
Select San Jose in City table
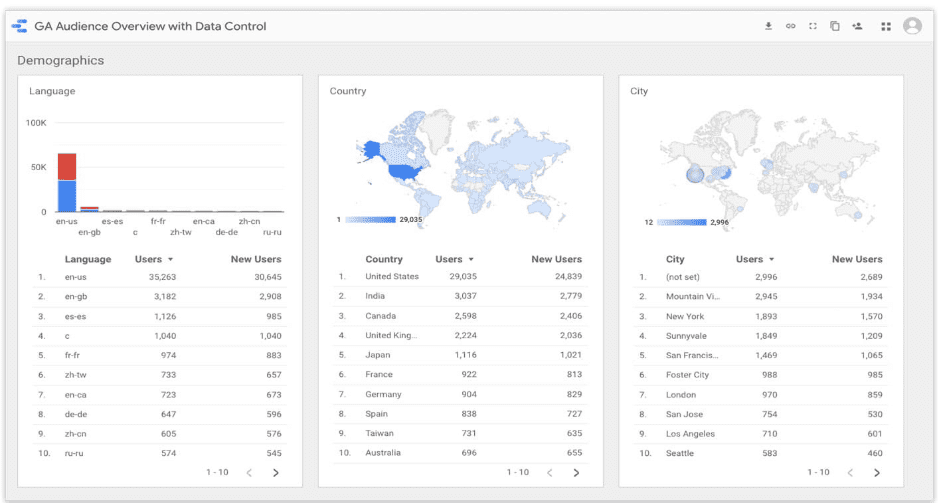tap(760, 414)
